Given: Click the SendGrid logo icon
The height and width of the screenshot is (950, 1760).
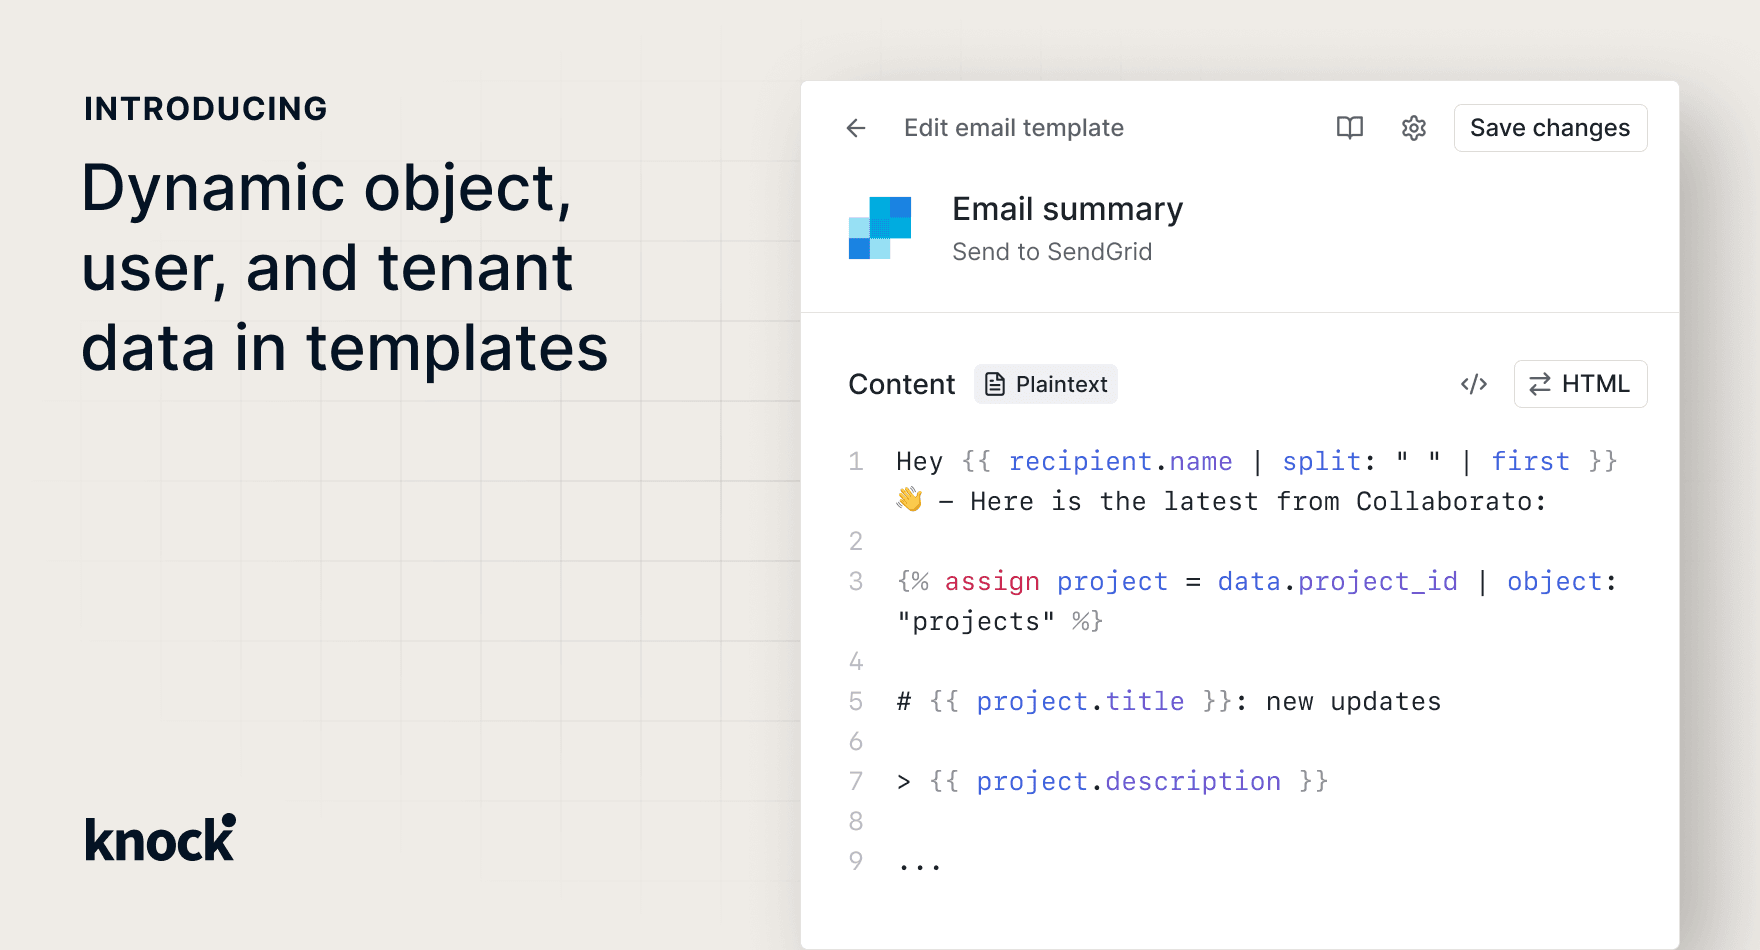Looking at the screenshot, I should click(x=880, y=228).
